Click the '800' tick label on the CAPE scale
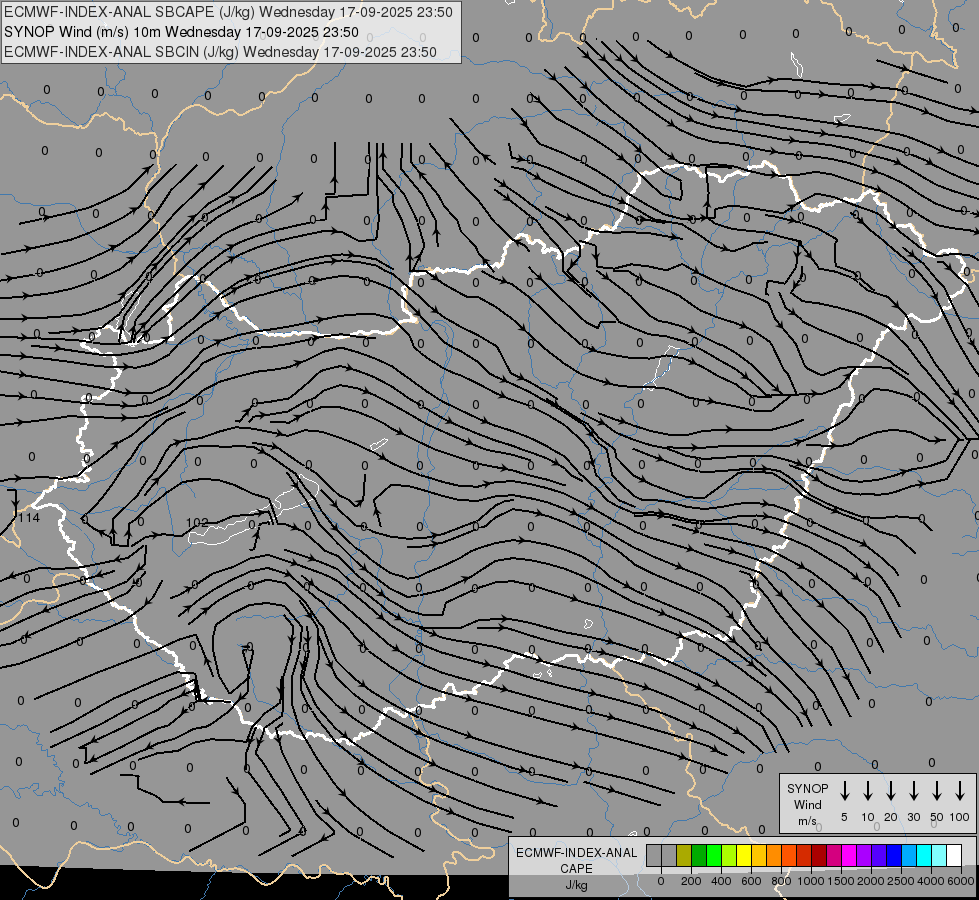 coord(781,881)
